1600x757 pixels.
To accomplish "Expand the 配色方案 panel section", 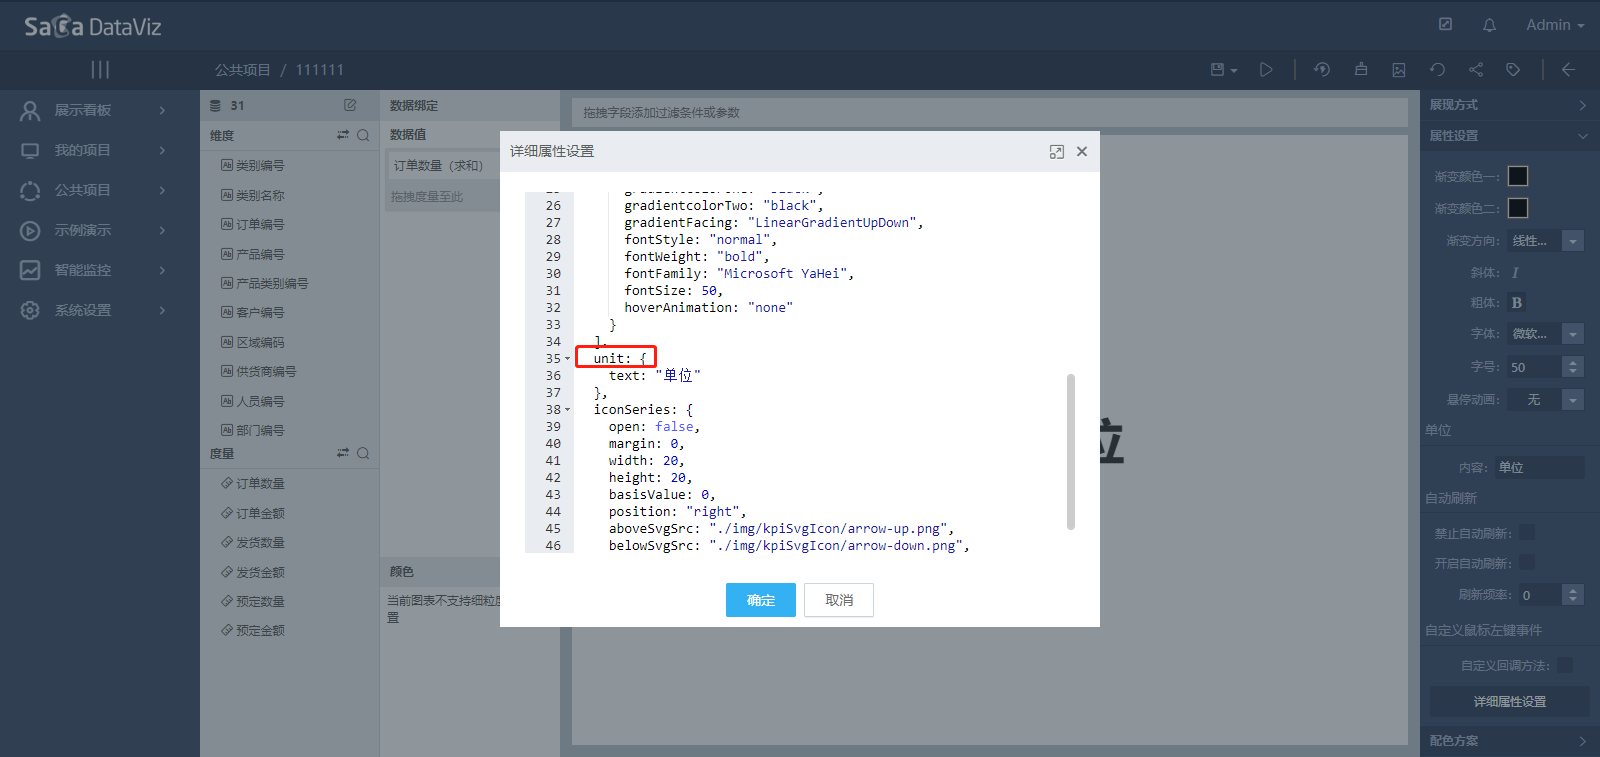I will coord(1510,741).
